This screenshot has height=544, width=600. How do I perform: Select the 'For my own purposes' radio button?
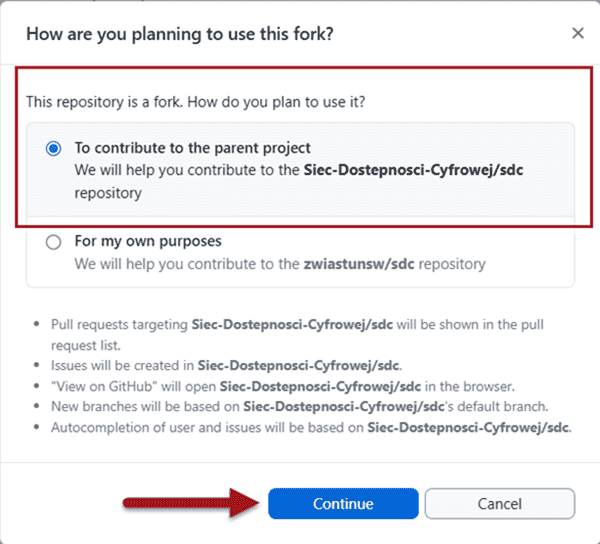[x=53, y=242]
